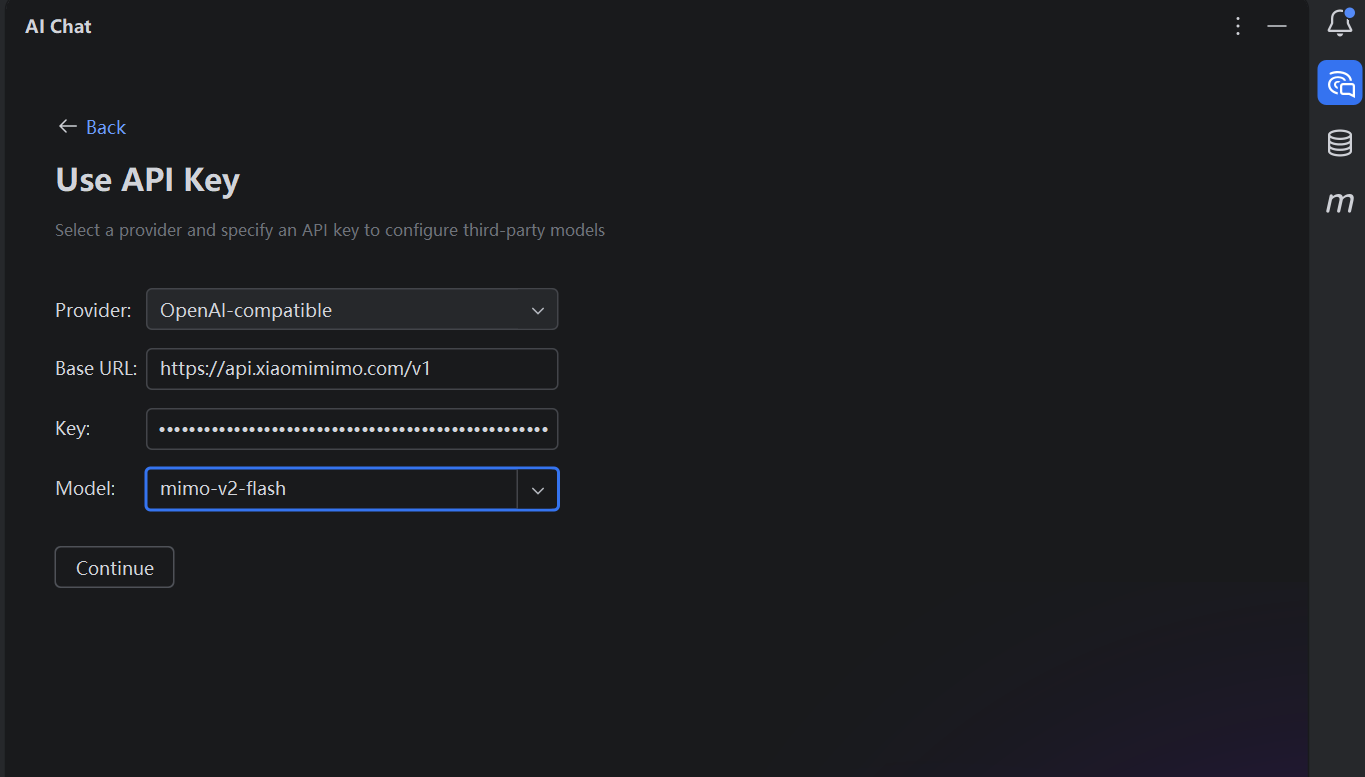This screenshot has width=1365, height=777.
Task: Open the Provider dropdown OpenAI-compatible
Action: (352, 310)
